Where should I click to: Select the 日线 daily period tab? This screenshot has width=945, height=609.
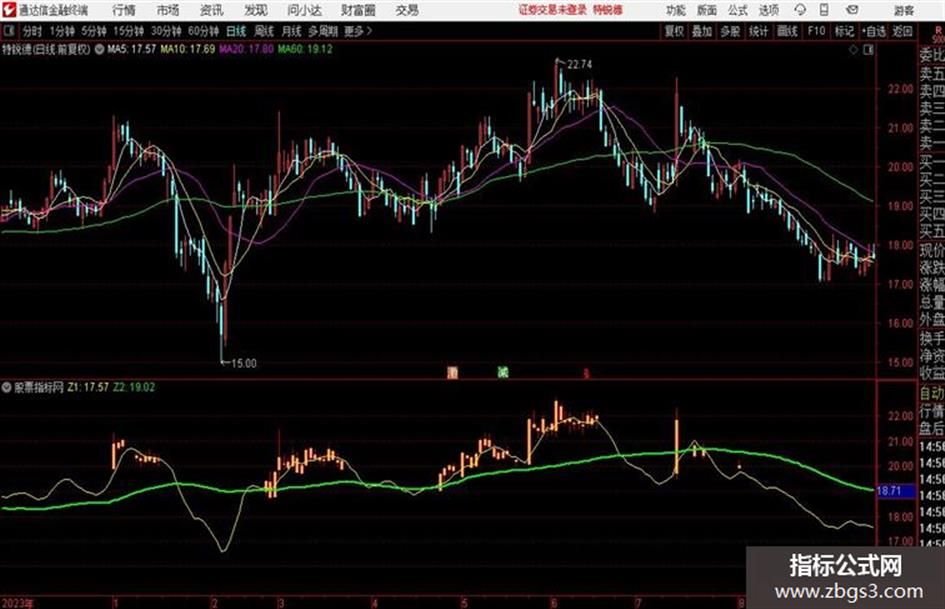pyautogui.click(x=236, y=31)
